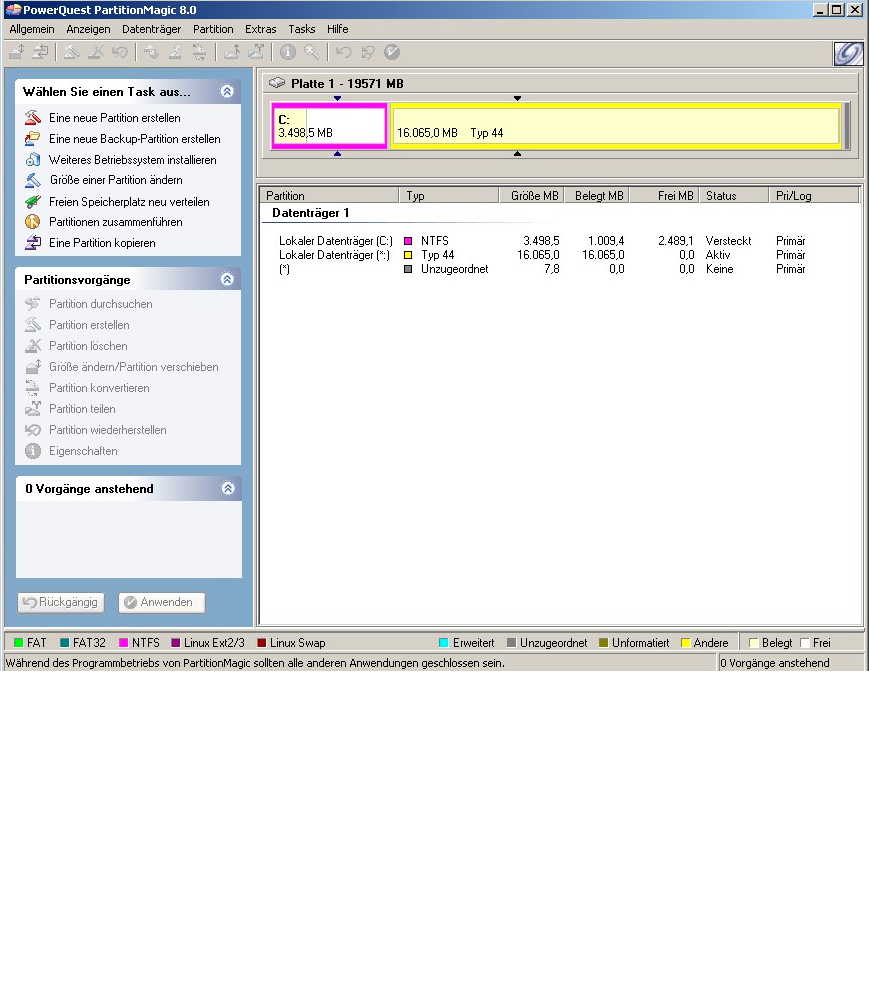Click the 'Platte 1 - 19571 MB' title
Image resolution: width=869 pixels, height=1000 pixels.
coord(347,84)
